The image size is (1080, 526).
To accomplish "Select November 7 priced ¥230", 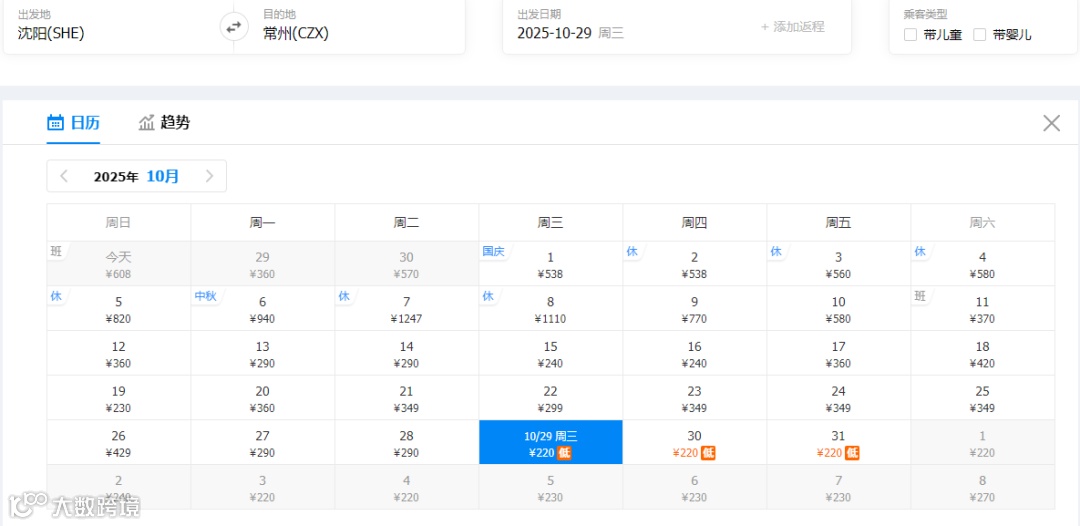I will 839,487.
